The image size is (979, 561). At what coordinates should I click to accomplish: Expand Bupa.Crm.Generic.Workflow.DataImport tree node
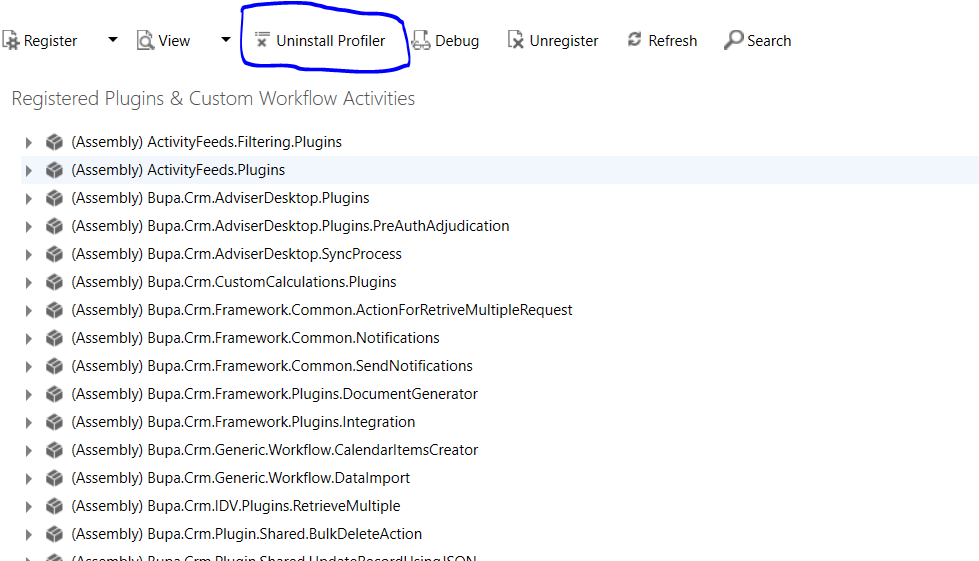click(28, 479)
